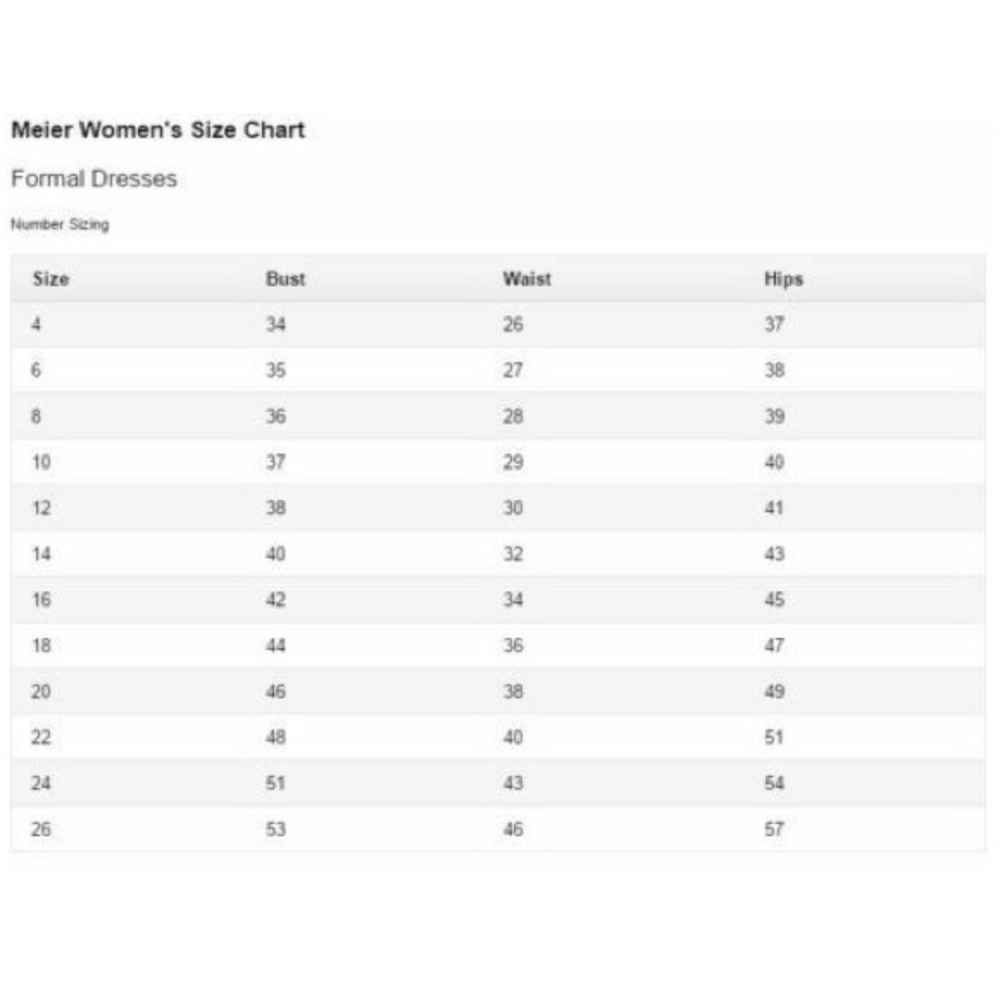The image size is (1000, 1000).
Task: Click bust value 40 in size 14 row
Action: coord(276,554)
